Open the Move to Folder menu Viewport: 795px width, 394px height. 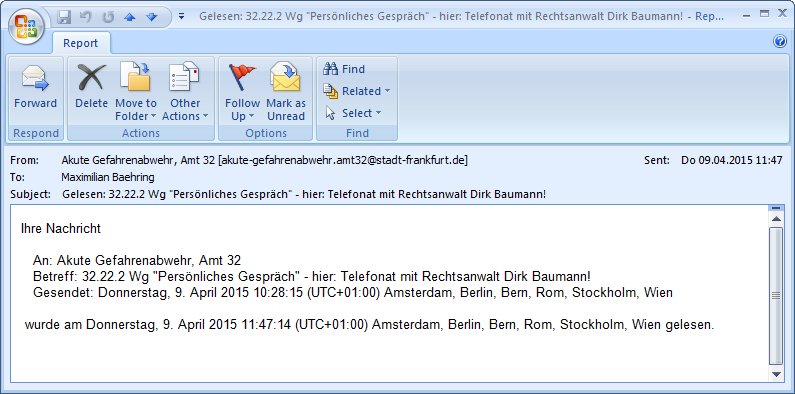[x=135, y=91]
